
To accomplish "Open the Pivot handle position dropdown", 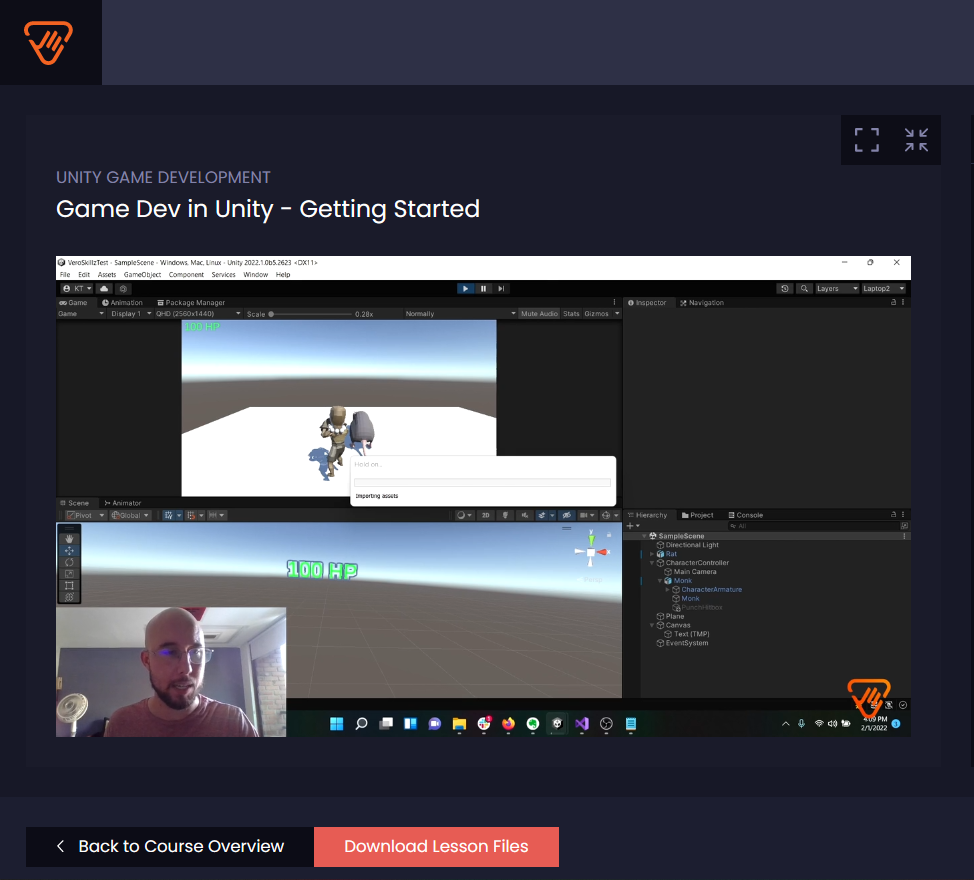I will (x=86, y=515).
